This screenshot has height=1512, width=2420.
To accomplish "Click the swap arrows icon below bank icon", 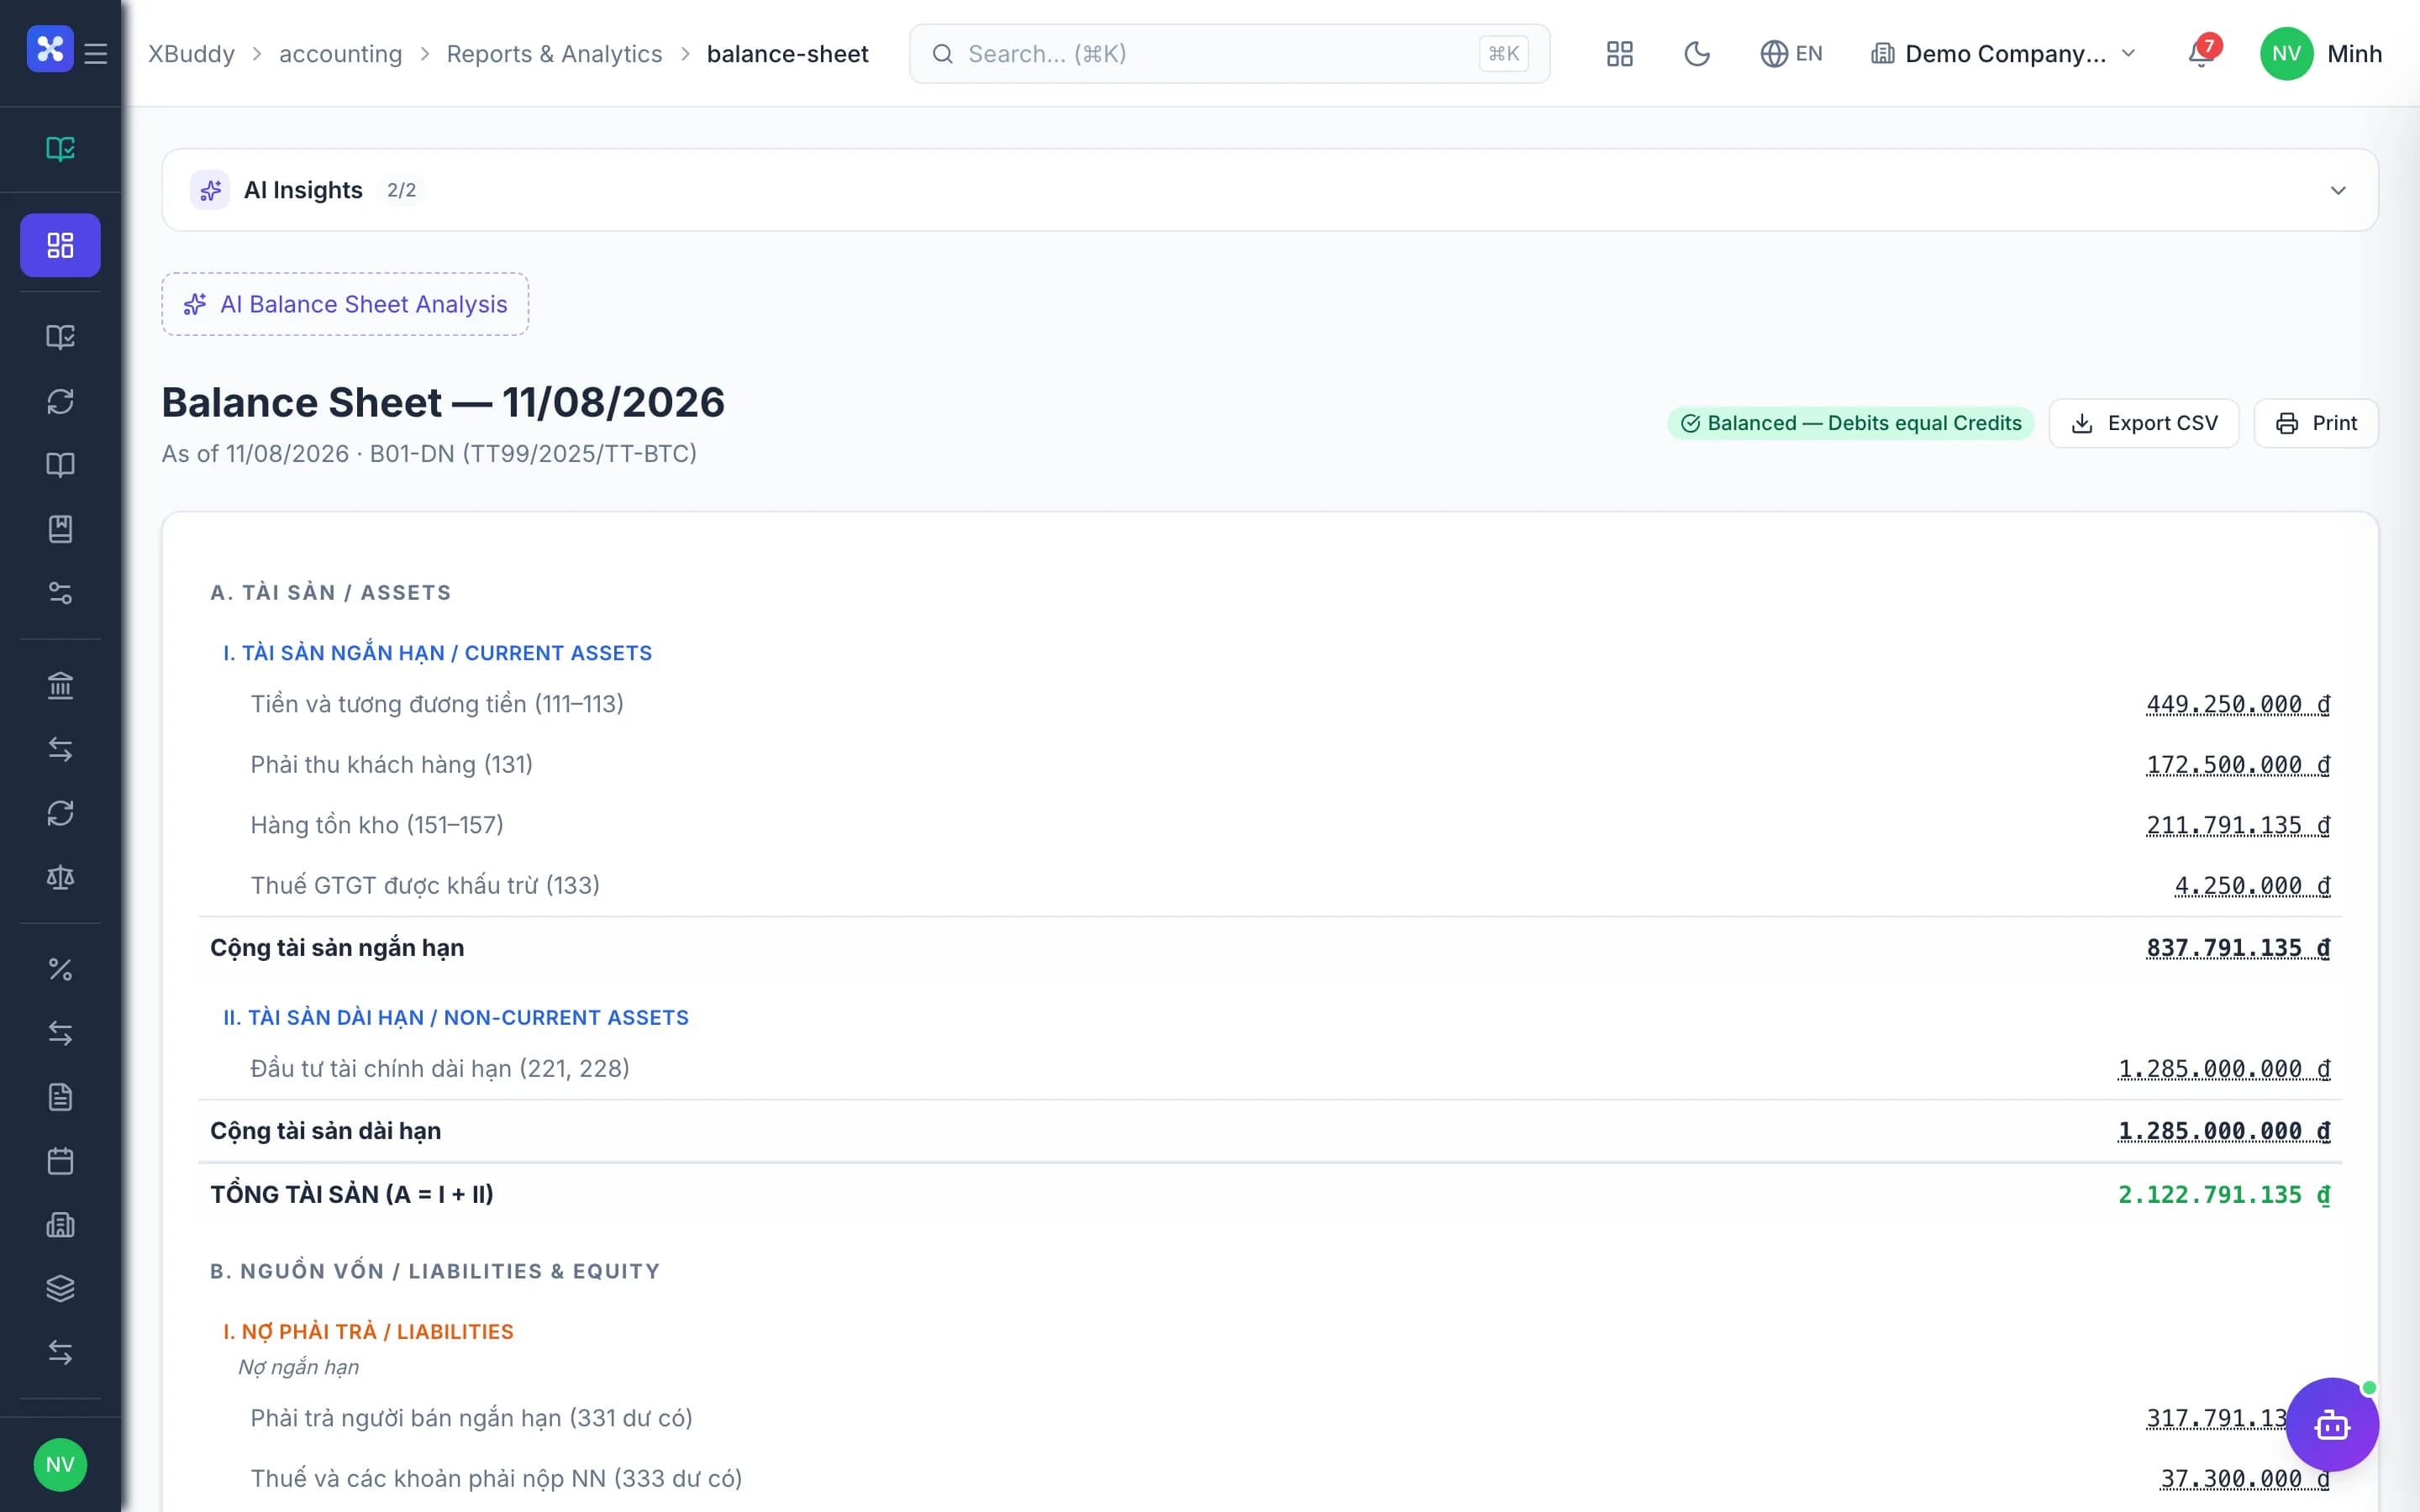I will (60, 749).
